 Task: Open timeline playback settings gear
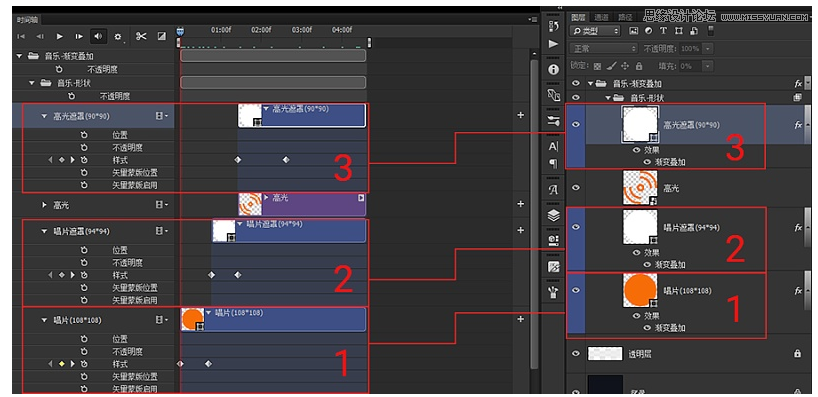tap(118, 37)
